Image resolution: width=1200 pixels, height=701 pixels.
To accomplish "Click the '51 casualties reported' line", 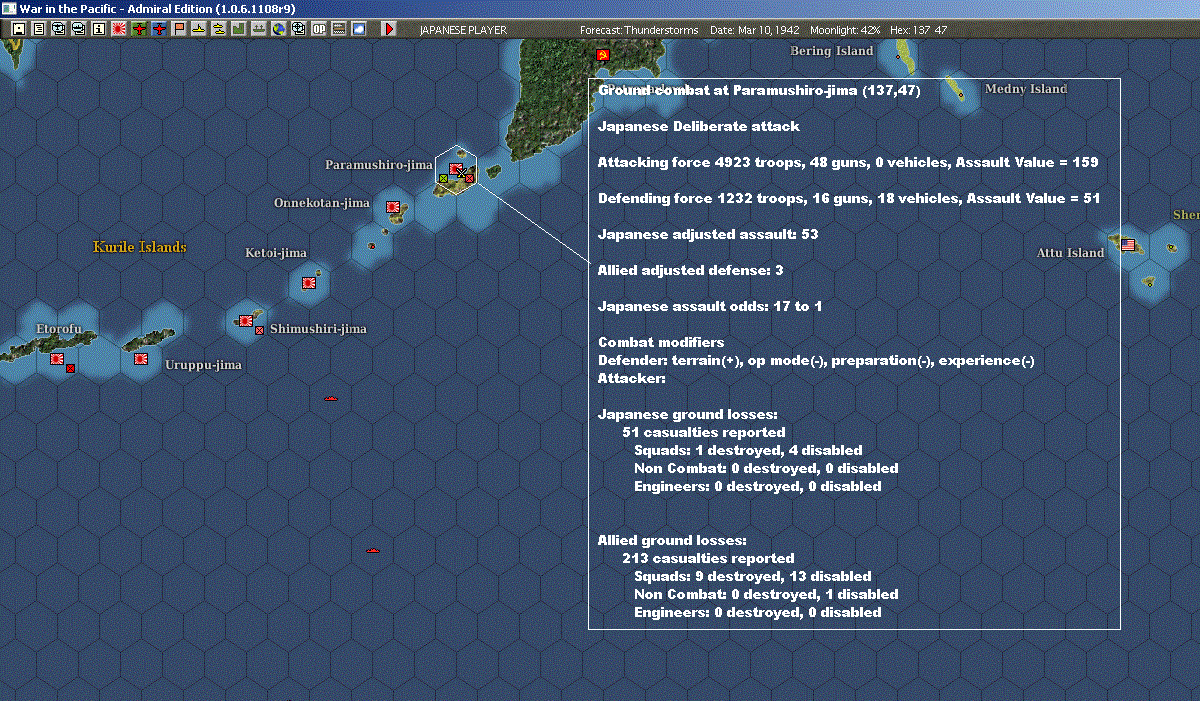I will pyautogui.click(x=704, y=433).
